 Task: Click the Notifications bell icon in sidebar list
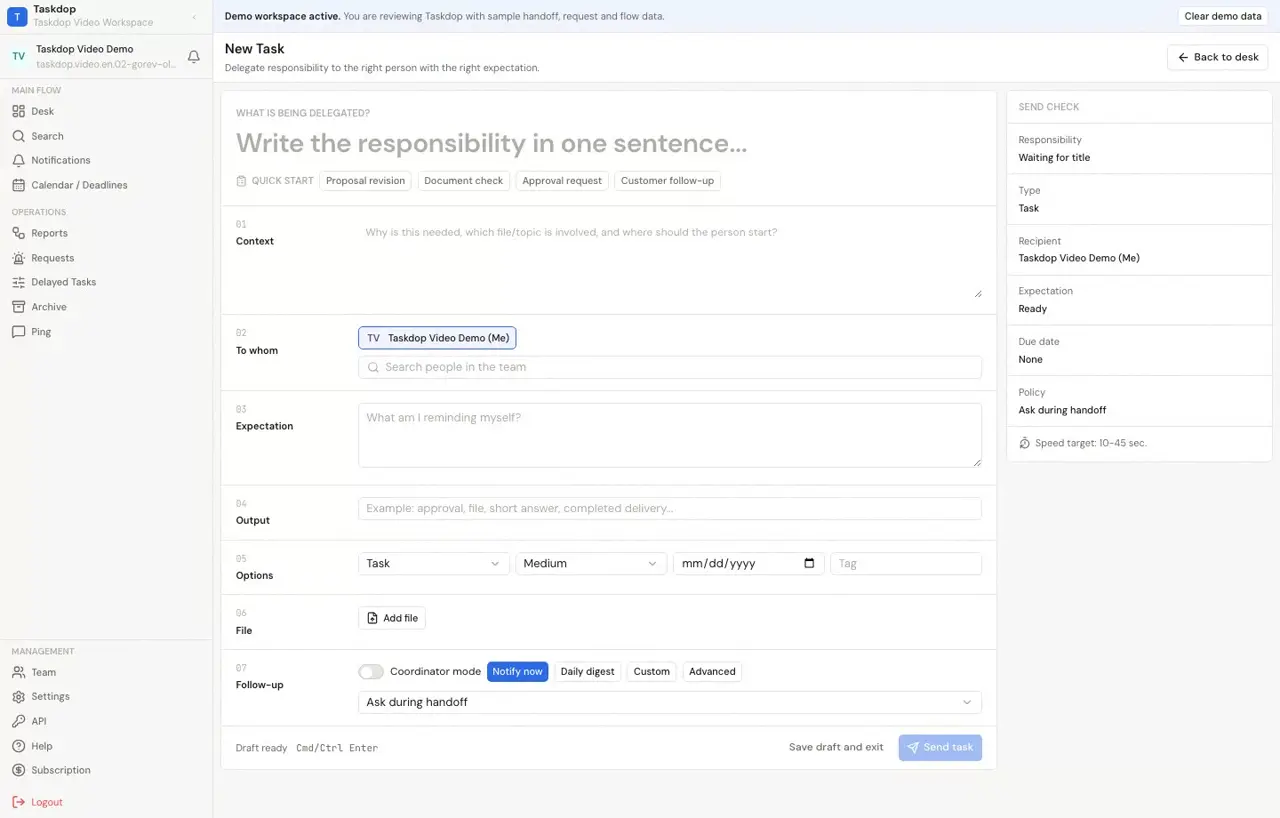(x=18, y=160)
